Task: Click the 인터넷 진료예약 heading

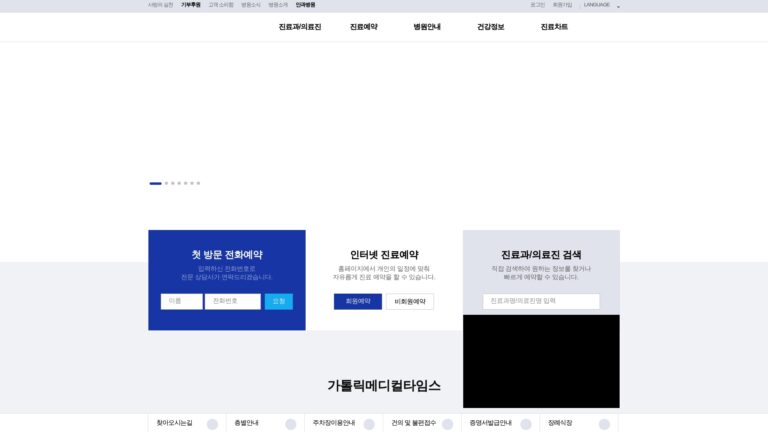Action: click(x=384, y=255)
